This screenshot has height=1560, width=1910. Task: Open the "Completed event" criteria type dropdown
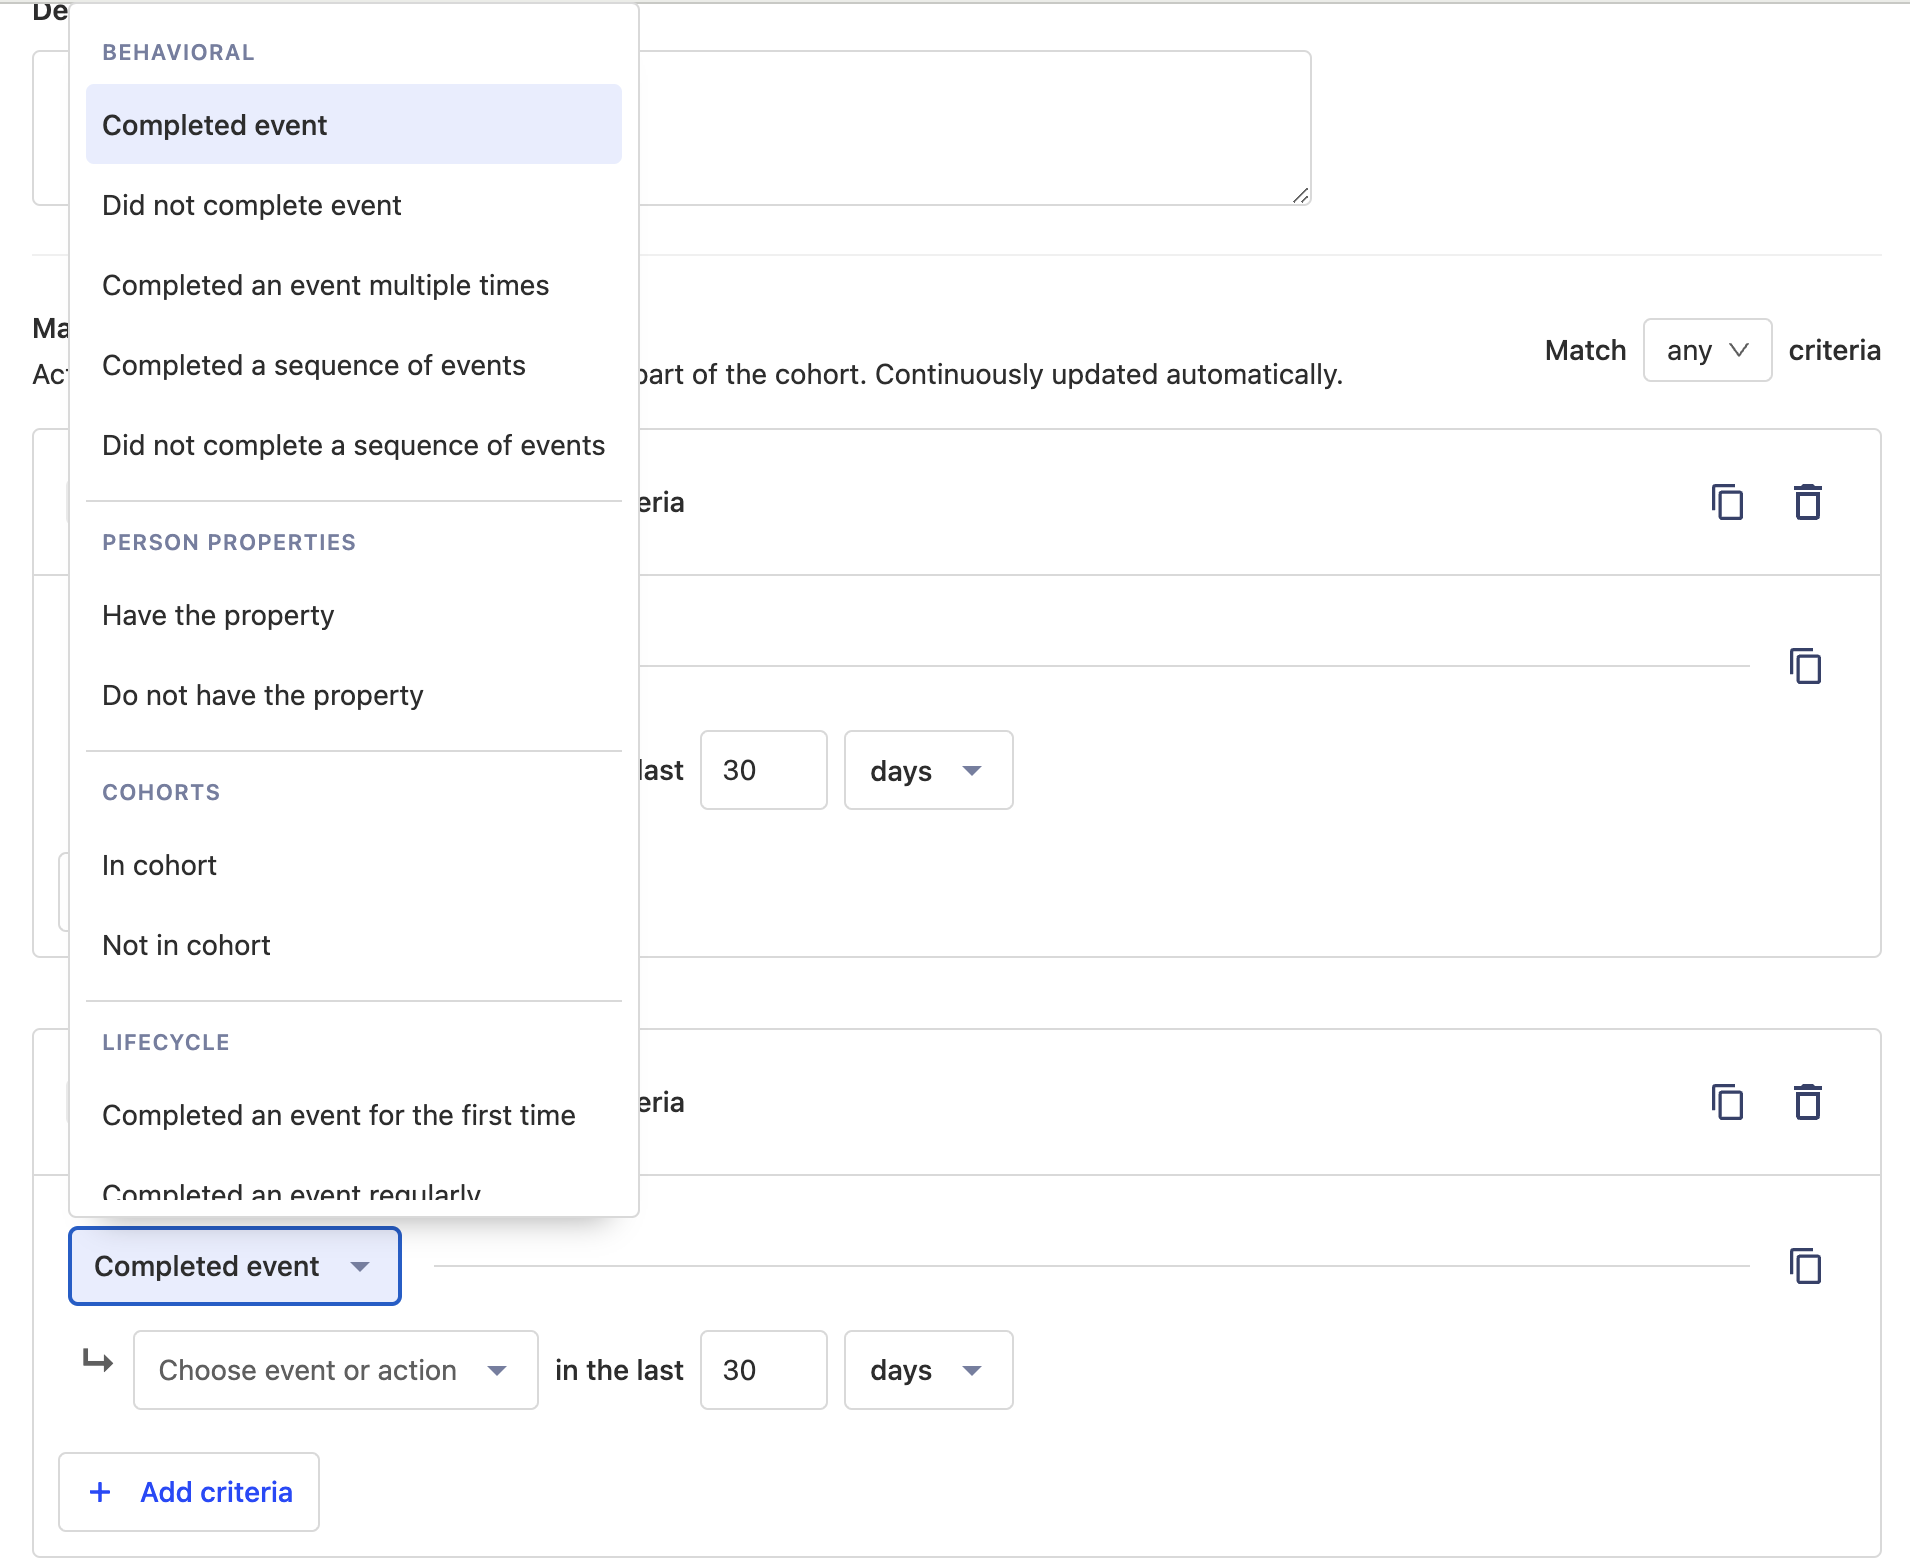pyautogui.click(x=234, y=1266)
